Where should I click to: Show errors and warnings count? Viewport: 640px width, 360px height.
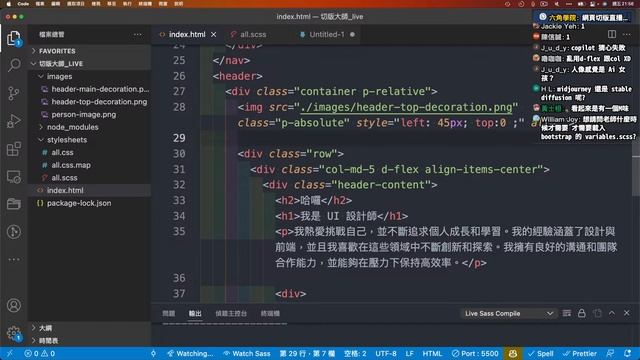pos(40,353)
